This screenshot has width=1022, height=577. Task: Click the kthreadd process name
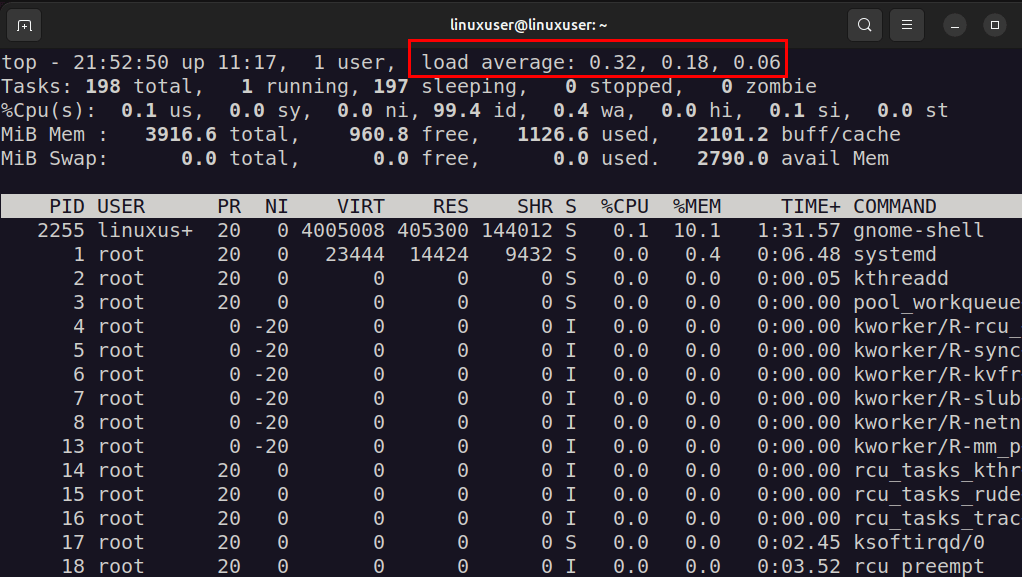click(x=900, y=279)
